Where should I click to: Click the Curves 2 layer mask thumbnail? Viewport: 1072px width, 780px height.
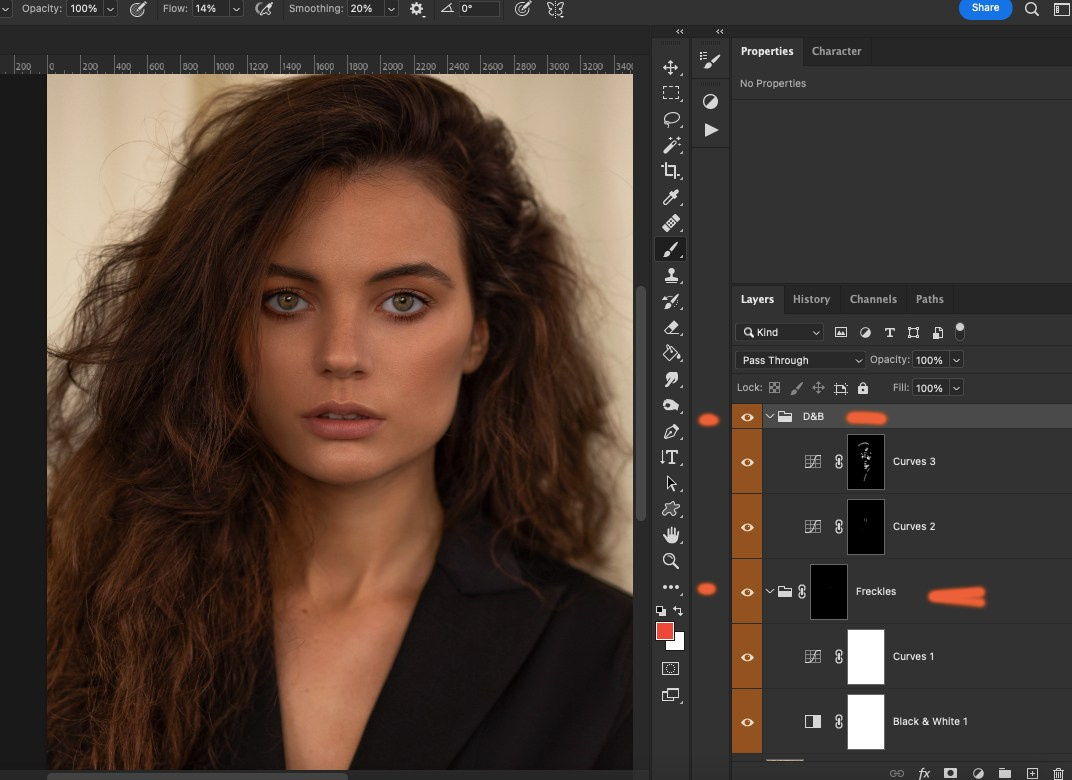pyautogui.click(x=865, y=526)
